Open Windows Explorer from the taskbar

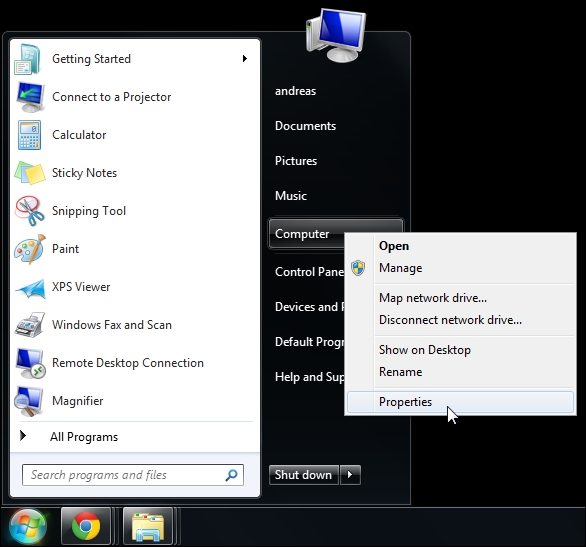coord(148,527)
